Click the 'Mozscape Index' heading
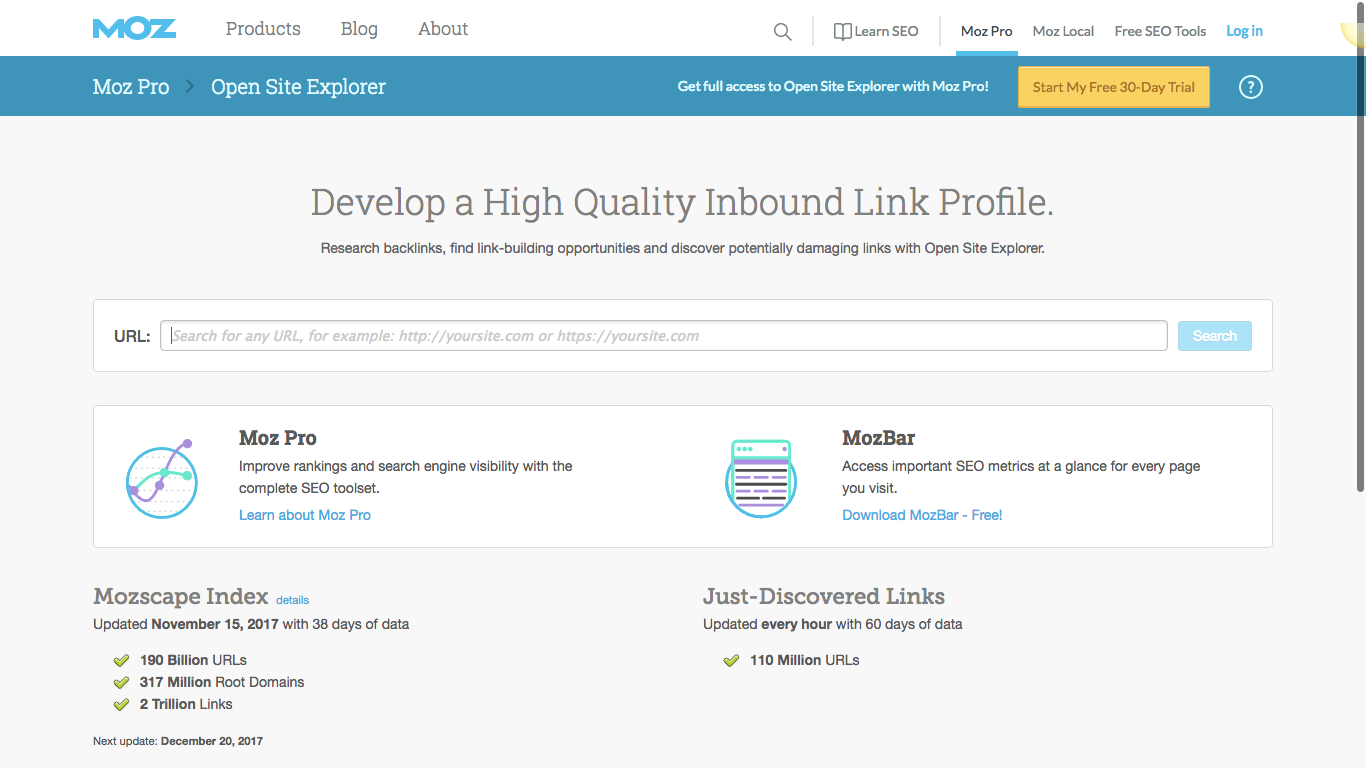The image size is (1366, 768). (181, 597)
